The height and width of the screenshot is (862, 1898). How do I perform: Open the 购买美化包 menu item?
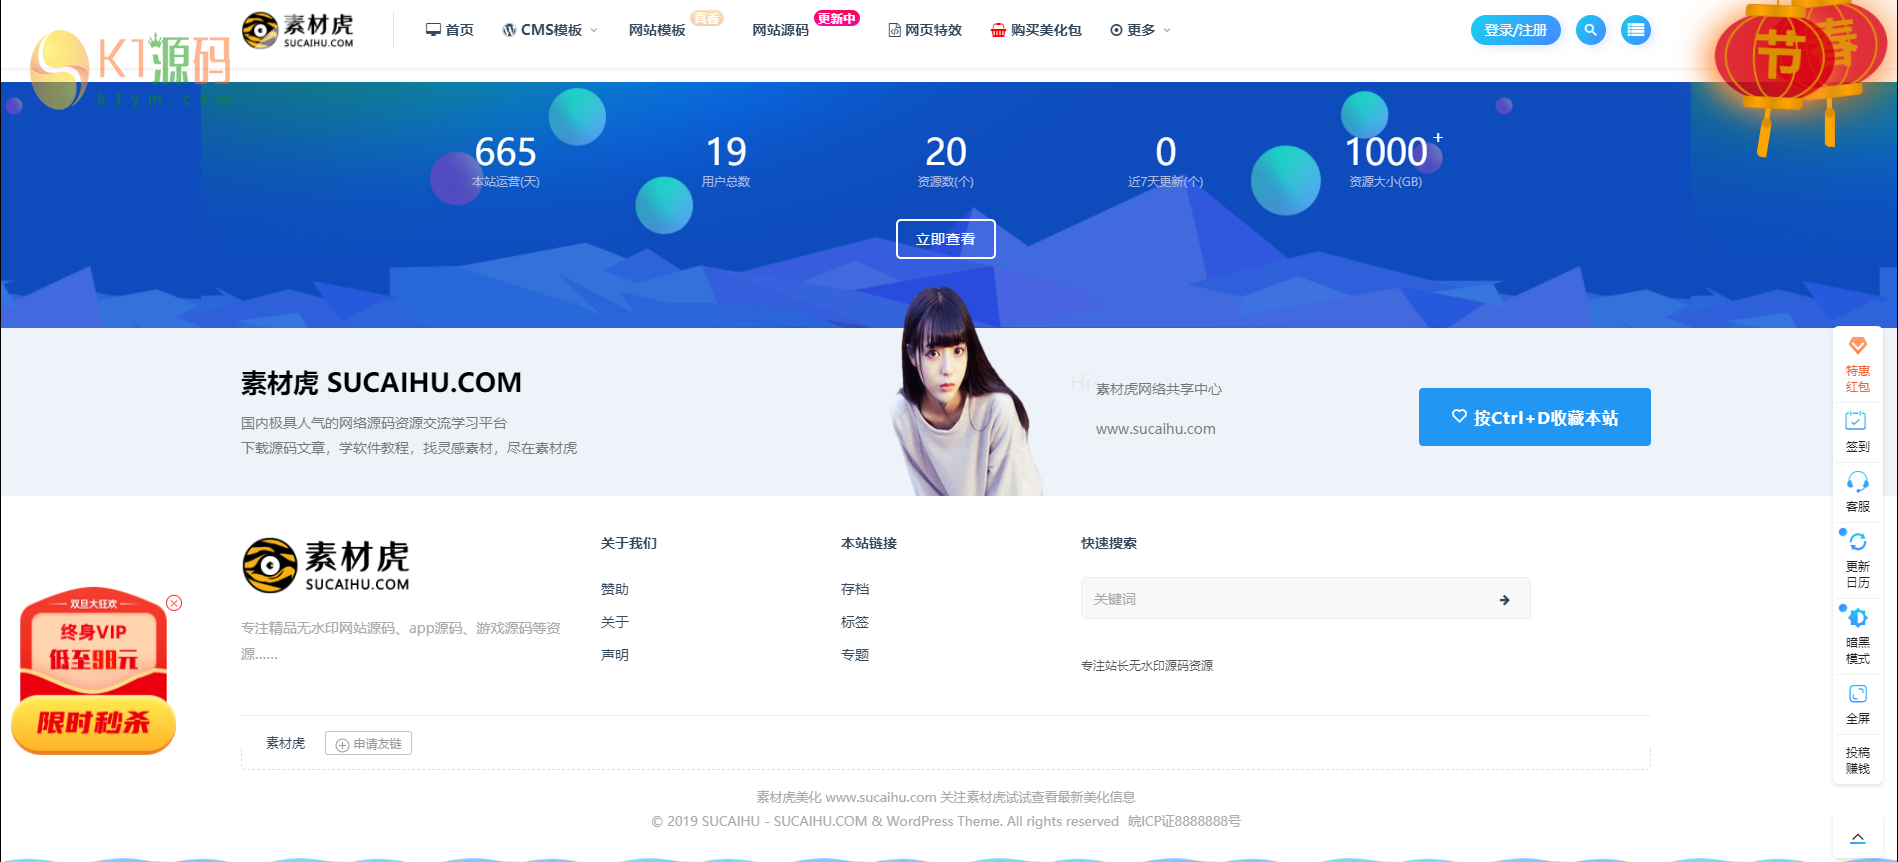pyautogui.click(x=1036, y=30)
